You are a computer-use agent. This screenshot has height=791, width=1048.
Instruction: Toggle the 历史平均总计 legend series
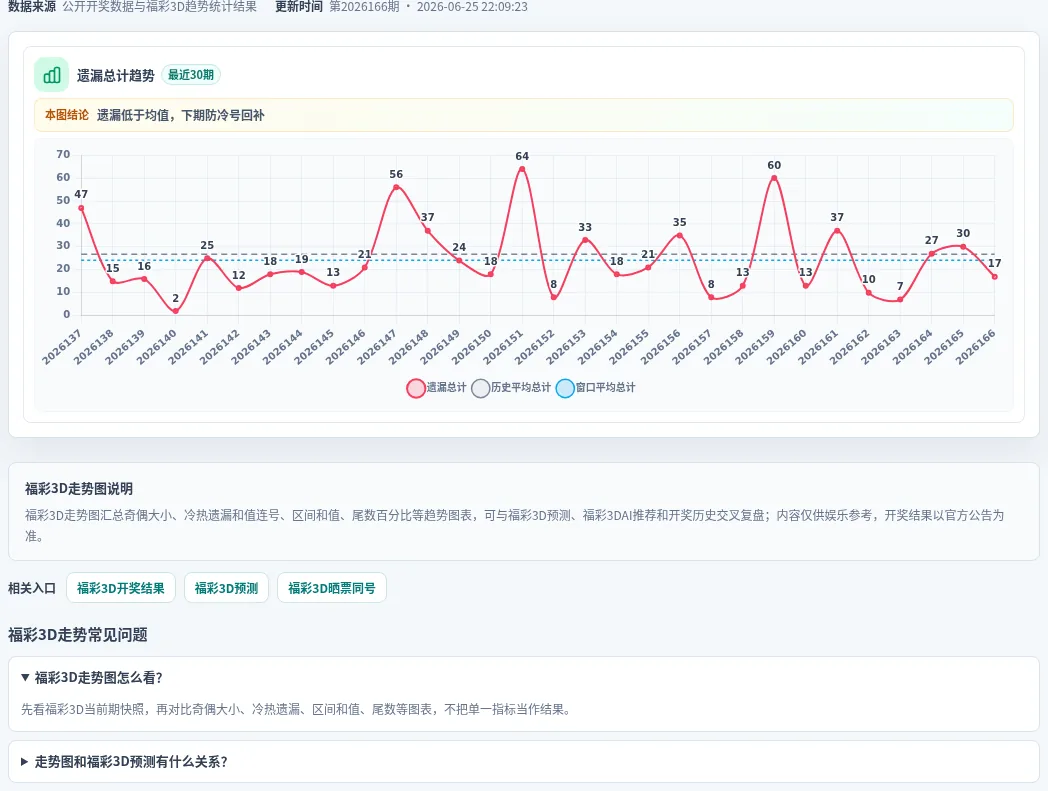(511, 388)
